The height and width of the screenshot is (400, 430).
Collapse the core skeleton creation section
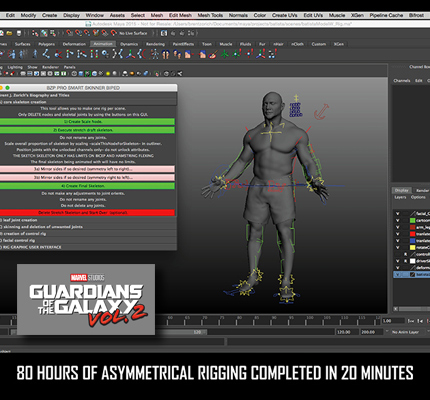coord(88,102)
